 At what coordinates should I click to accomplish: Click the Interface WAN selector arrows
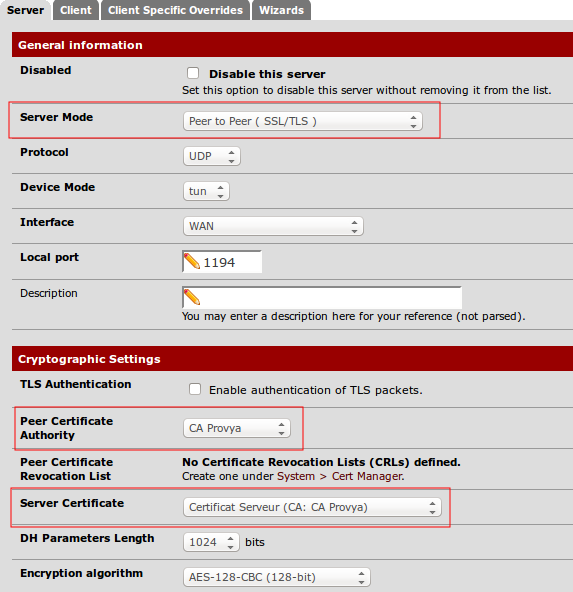(354, 226)
